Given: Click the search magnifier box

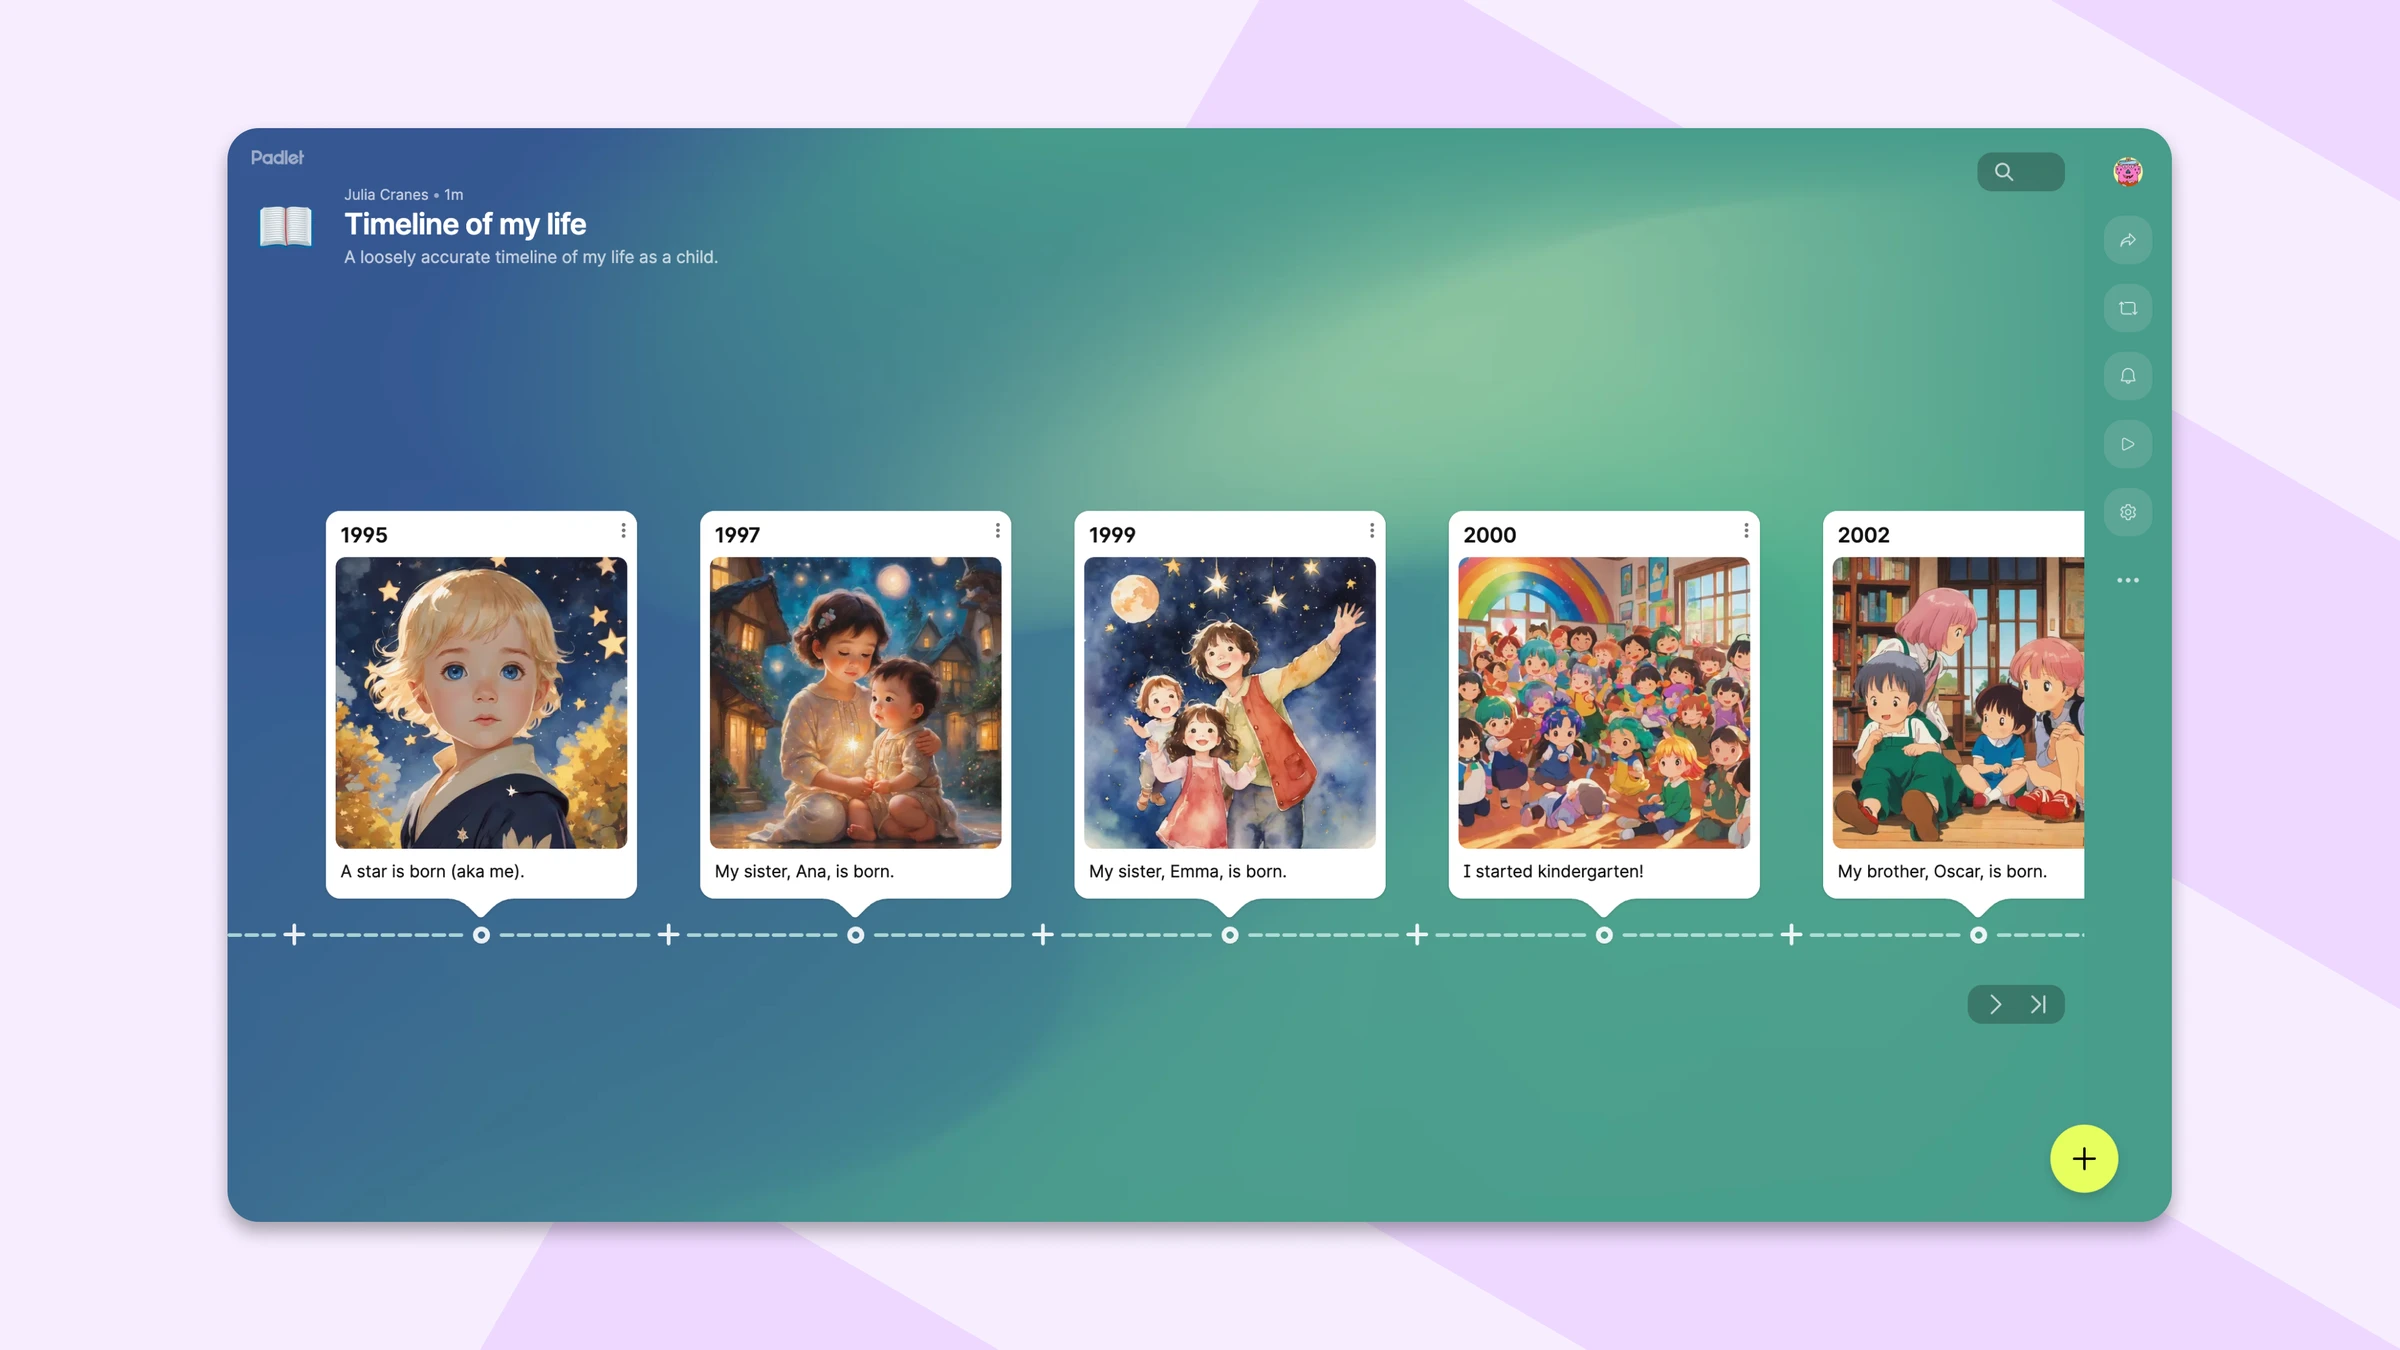Looking at the screenshot, I should [2020, 172].
